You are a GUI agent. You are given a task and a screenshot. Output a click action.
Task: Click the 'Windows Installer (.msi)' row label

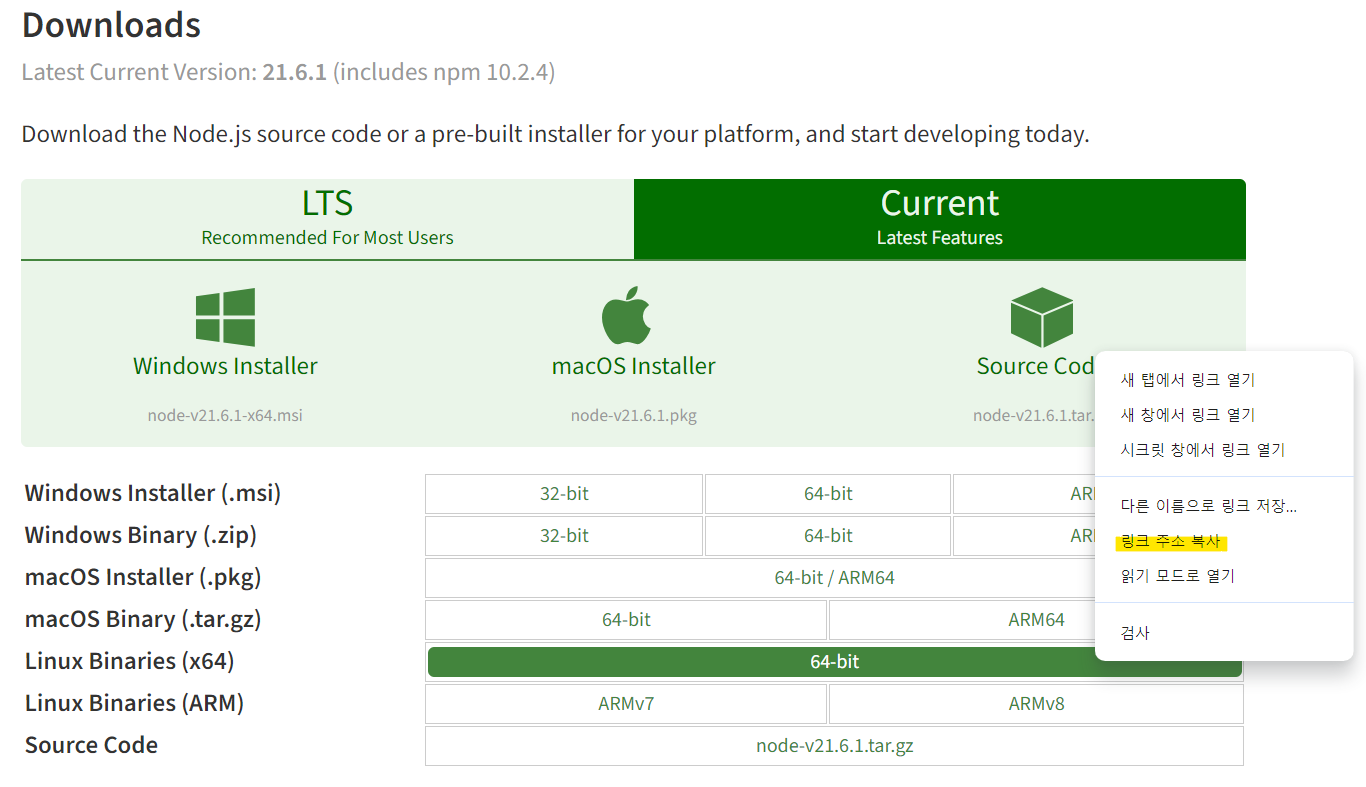coord(153,494)
